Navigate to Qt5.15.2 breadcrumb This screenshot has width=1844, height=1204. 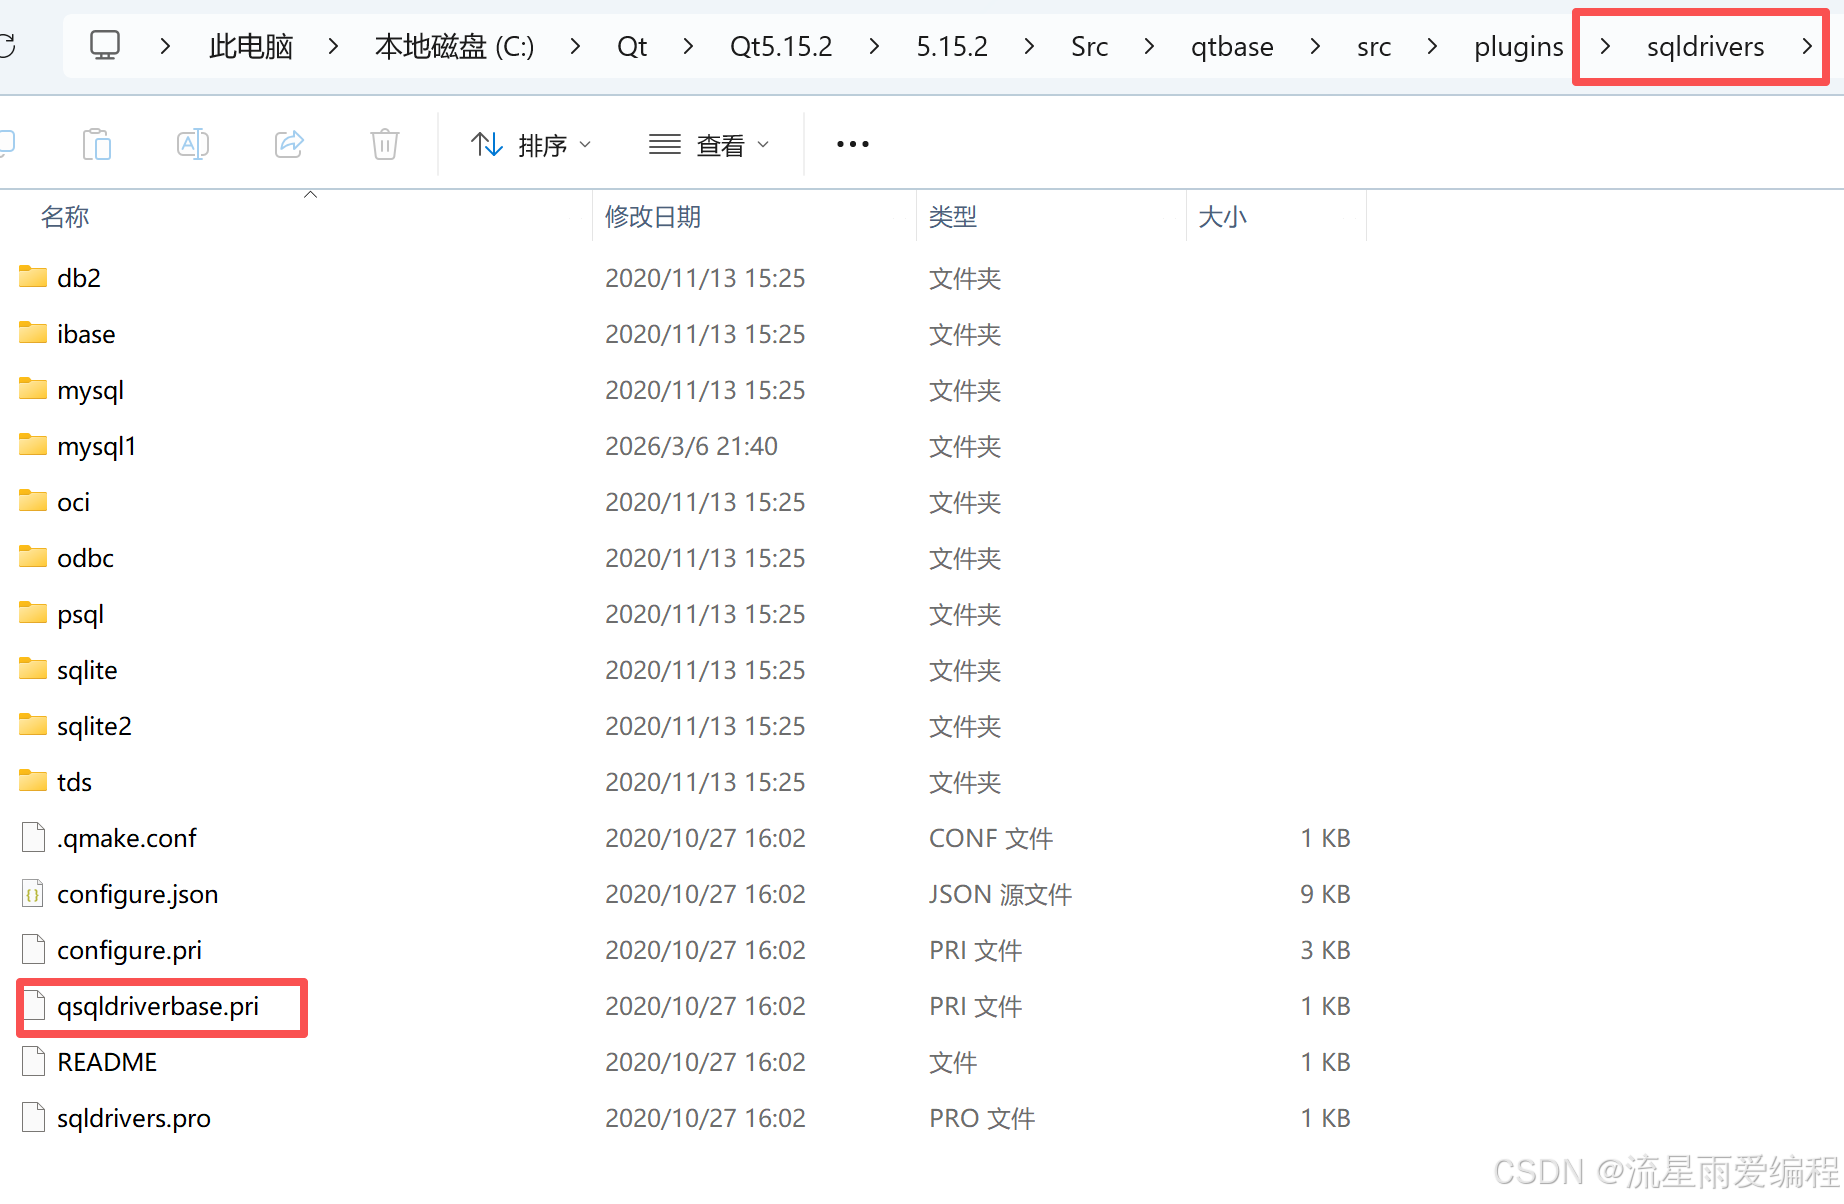tap(781, 46)
